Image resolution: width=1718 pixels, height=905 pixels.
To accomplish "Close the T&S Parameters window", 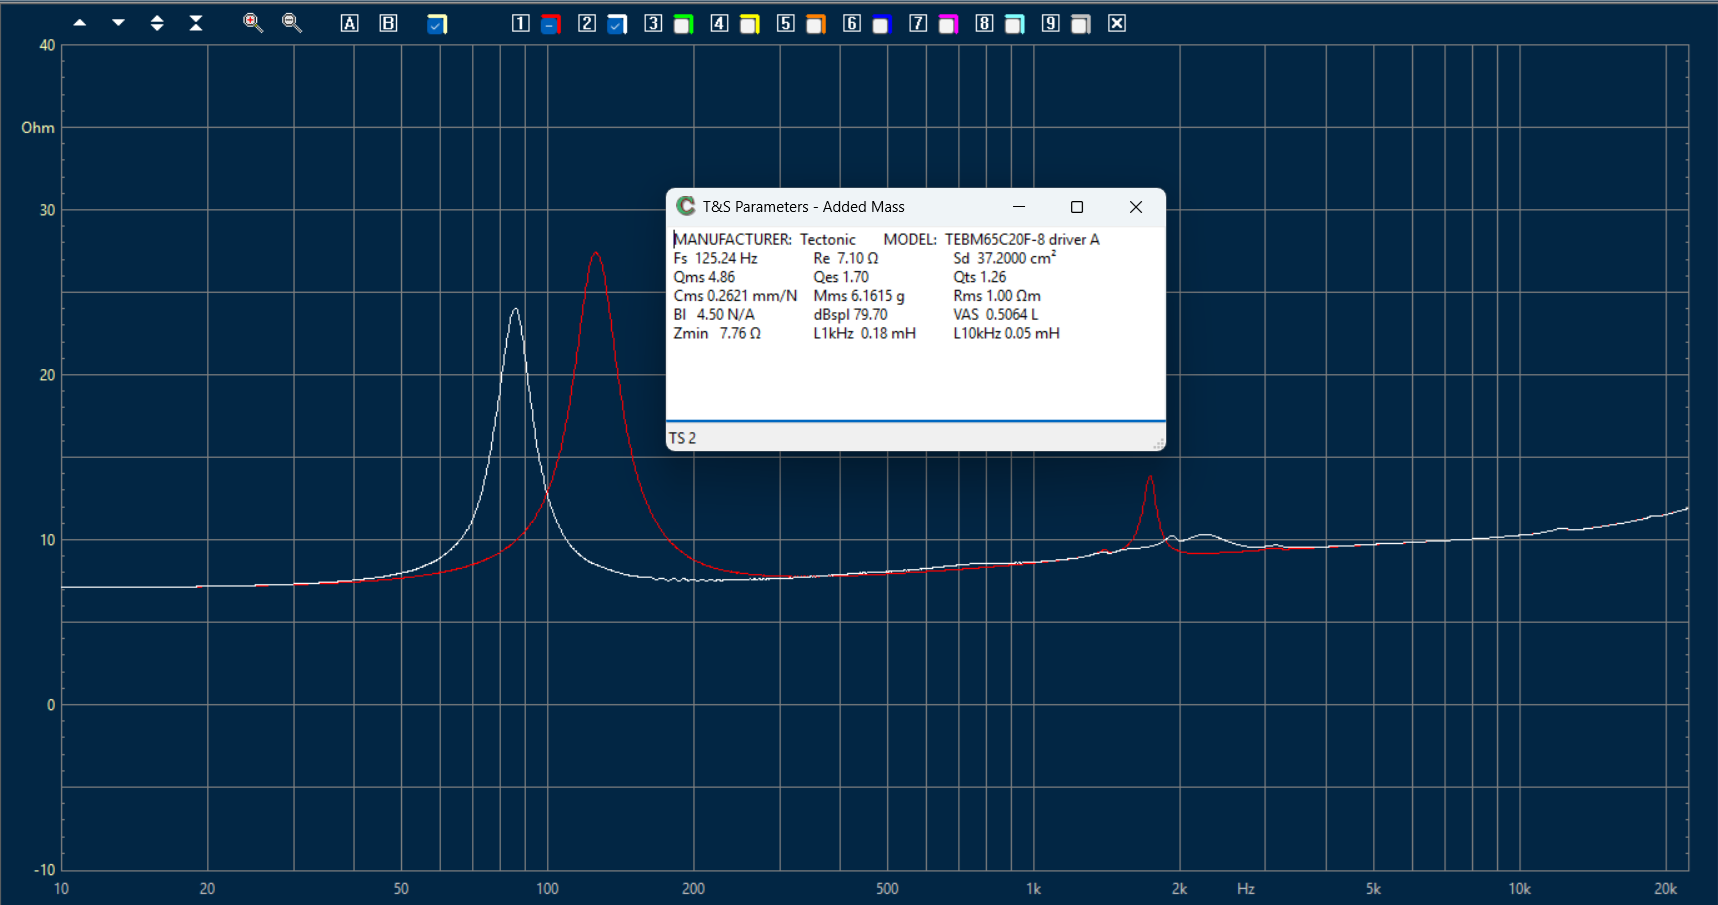I will (x=1136, y=207).
